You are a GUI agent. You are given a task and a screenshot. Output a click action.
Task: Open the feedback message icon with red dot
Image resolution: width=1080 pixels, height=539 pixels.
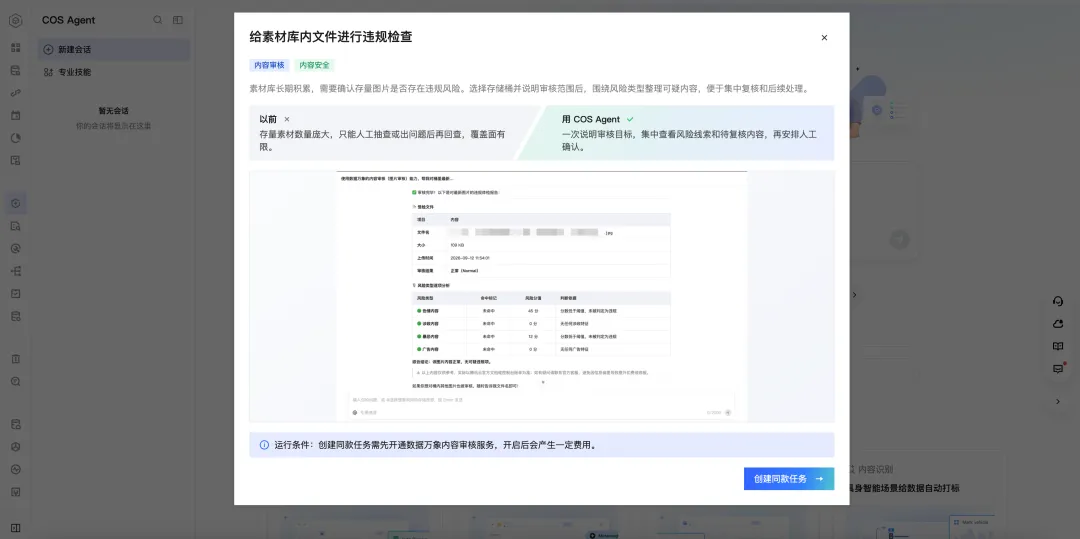click(x=1058, y=368)
